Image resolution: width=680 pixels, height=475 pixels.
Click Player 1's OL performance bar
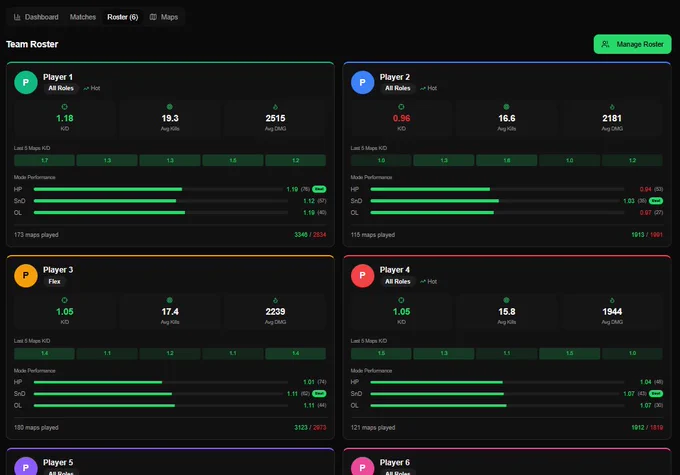tap(160, 213)
